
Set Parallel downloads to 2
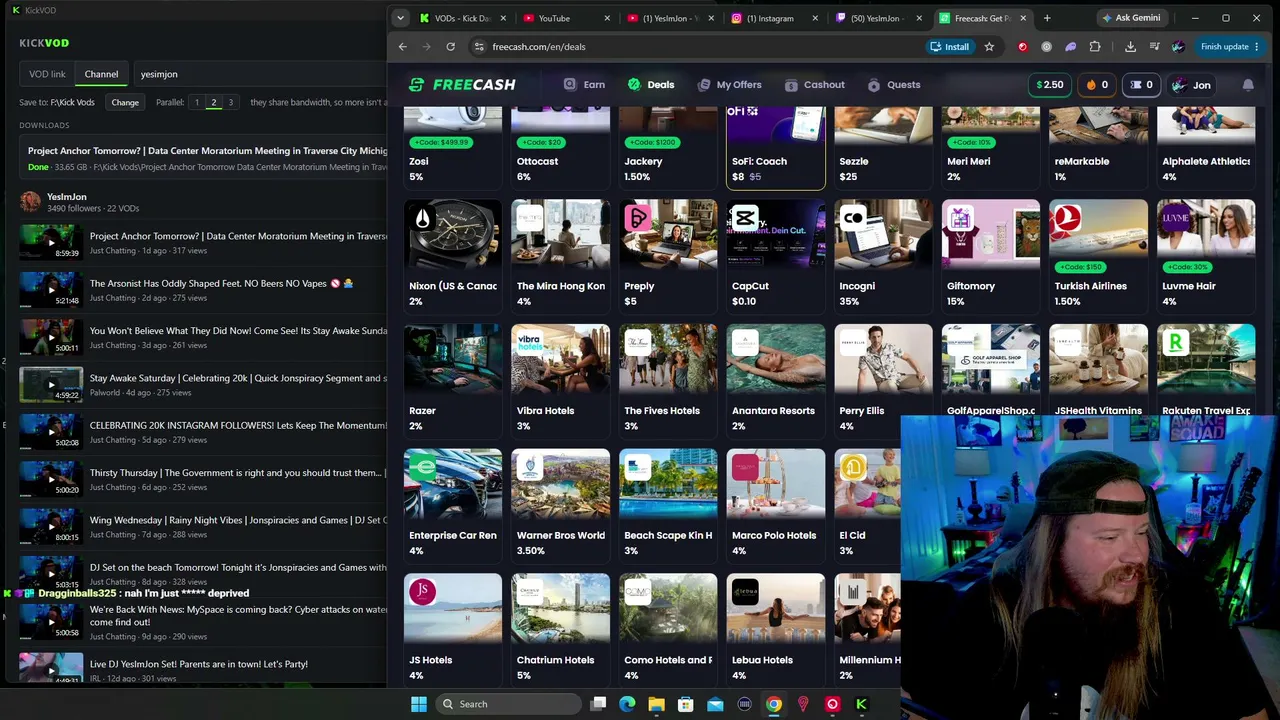coord(213,102)
